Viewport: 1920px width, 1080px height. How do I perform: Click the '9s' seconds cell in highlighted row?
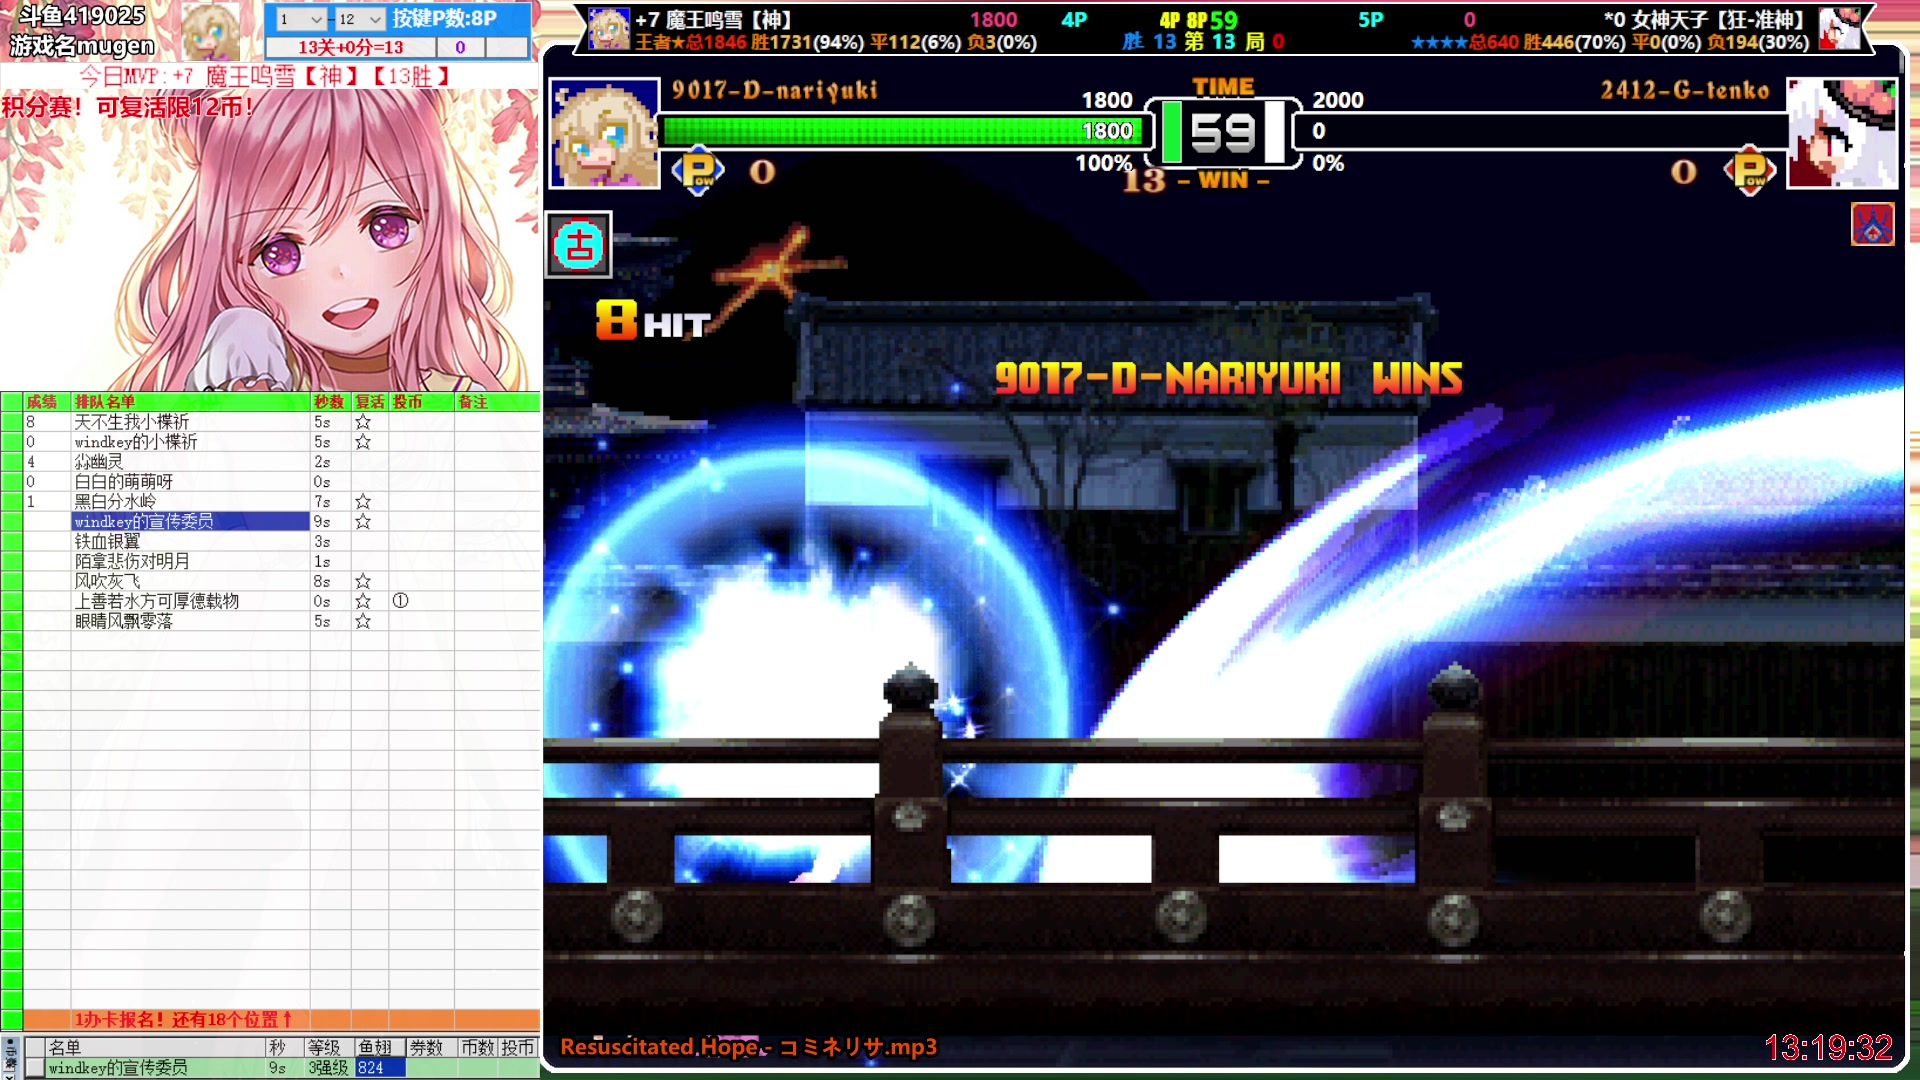330,522
